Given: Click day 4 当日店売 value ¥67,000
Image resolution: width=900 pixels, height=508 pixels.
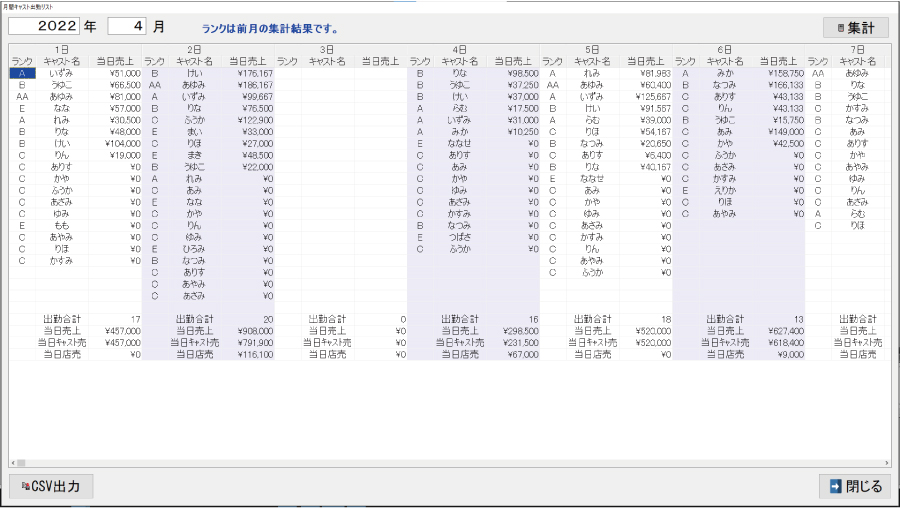Looking at the screenshot, I should coord(514,354).
